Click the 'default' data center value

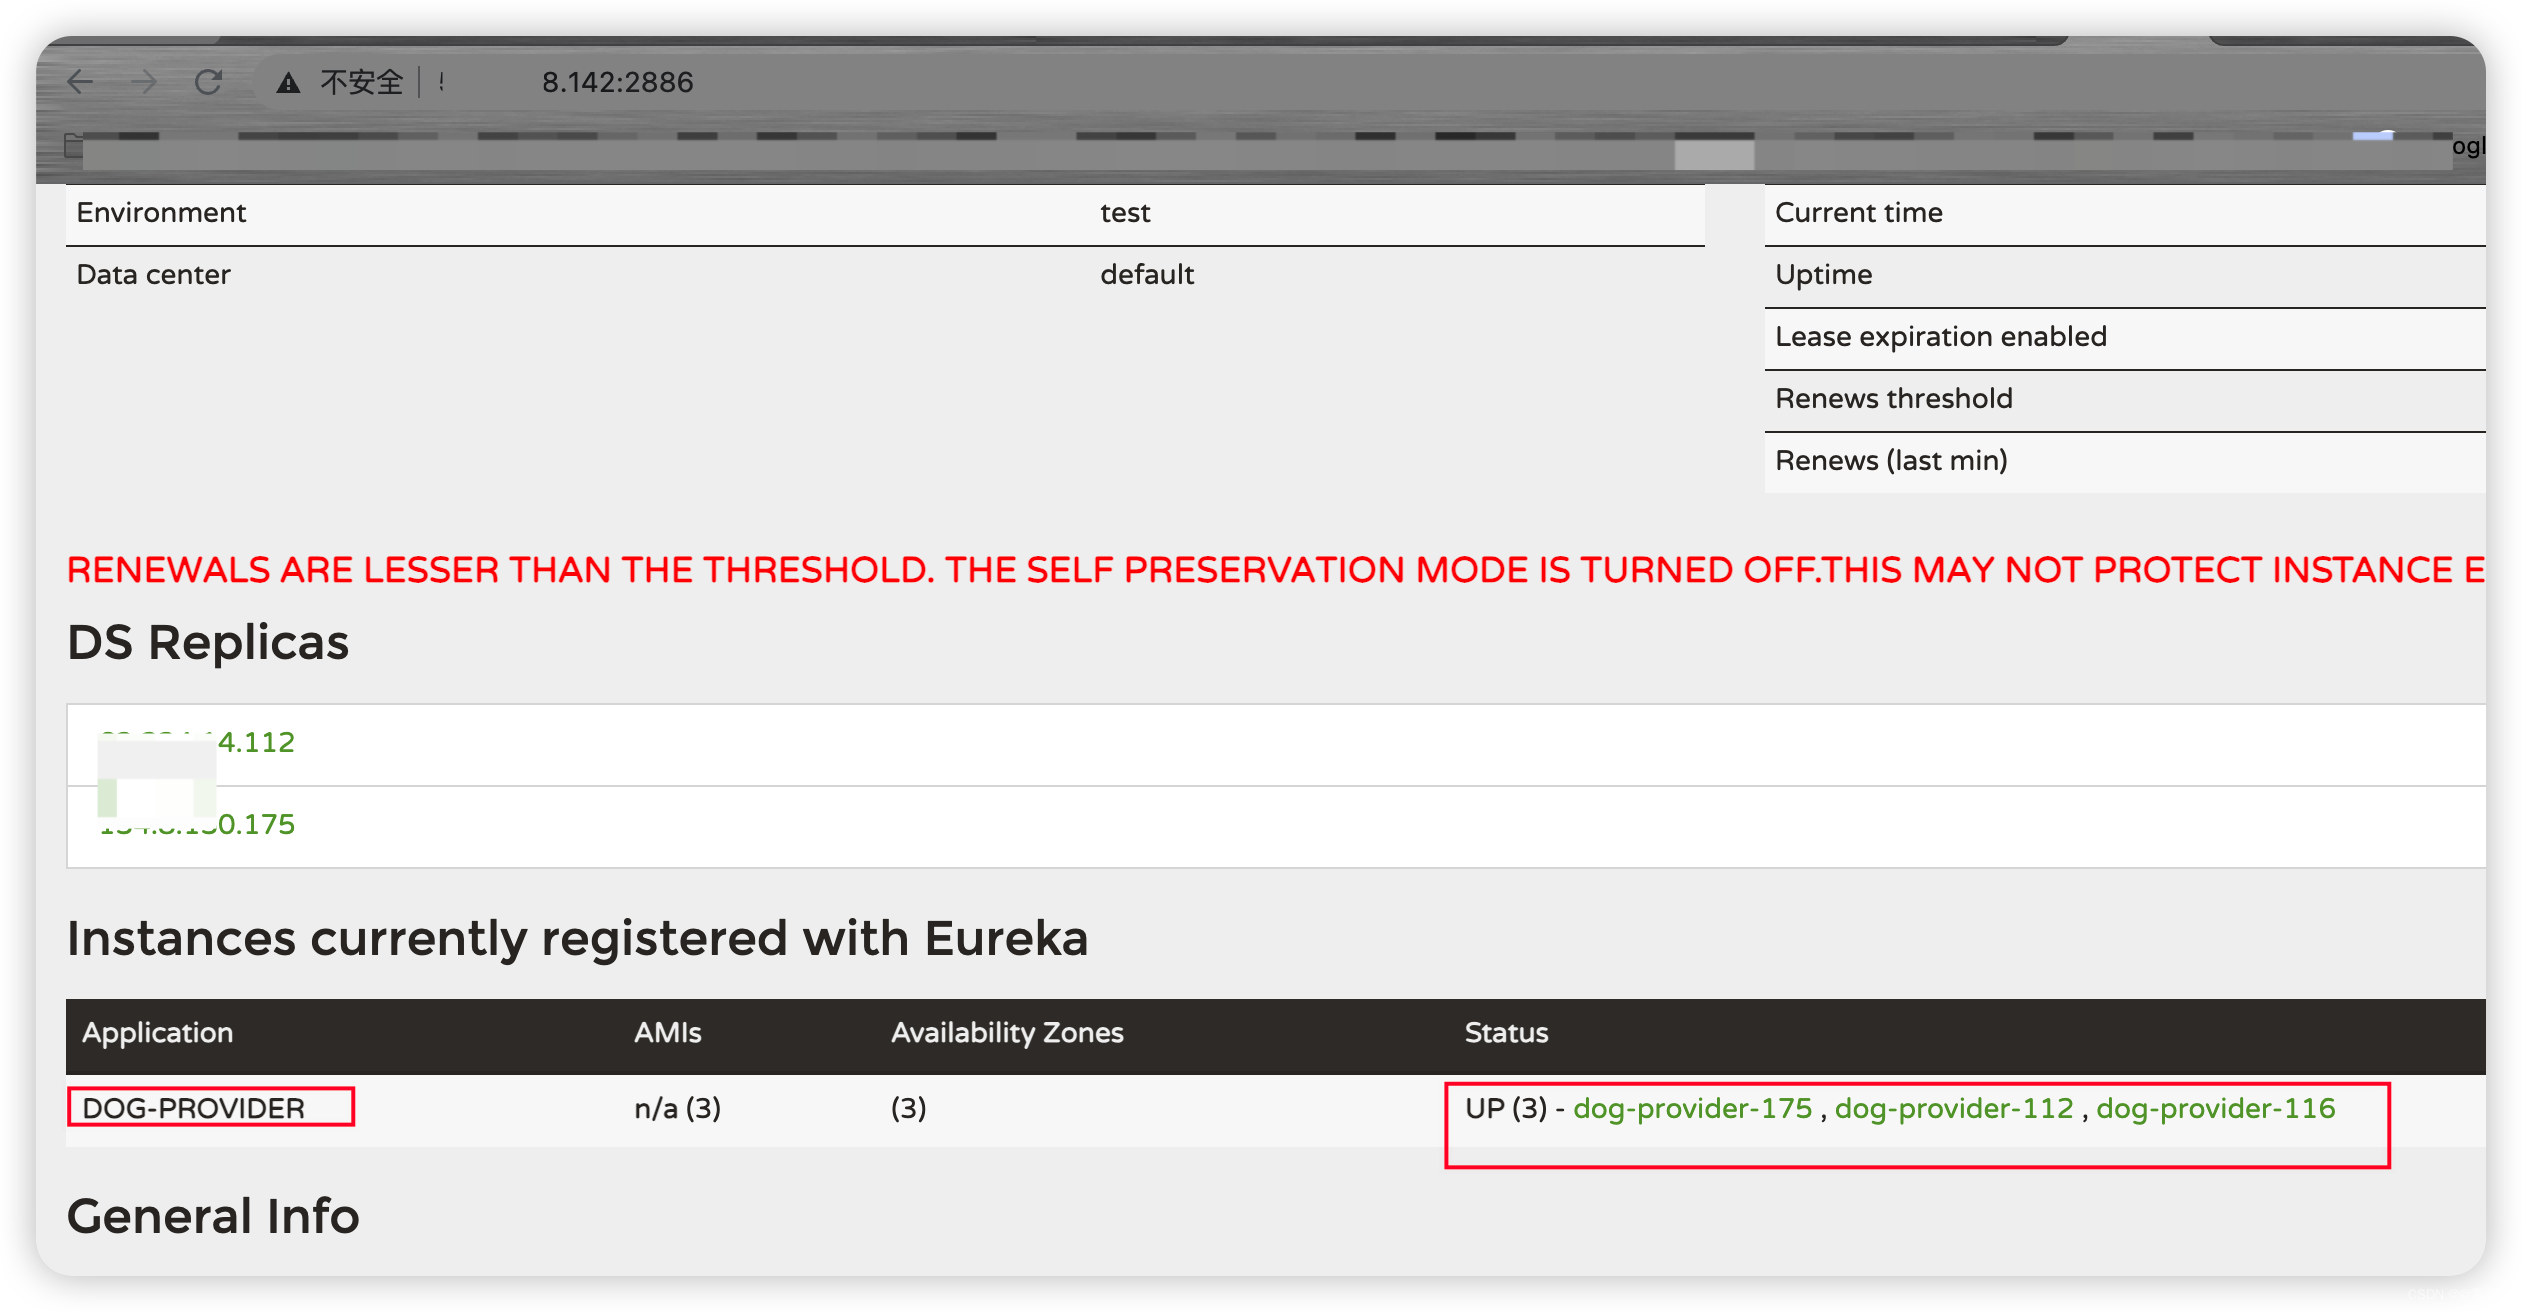tap(1147, 275)
